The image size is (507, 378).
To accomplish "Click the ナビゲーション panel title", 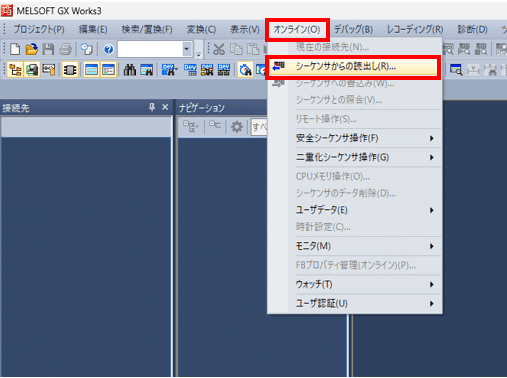I will coord(202,108).
